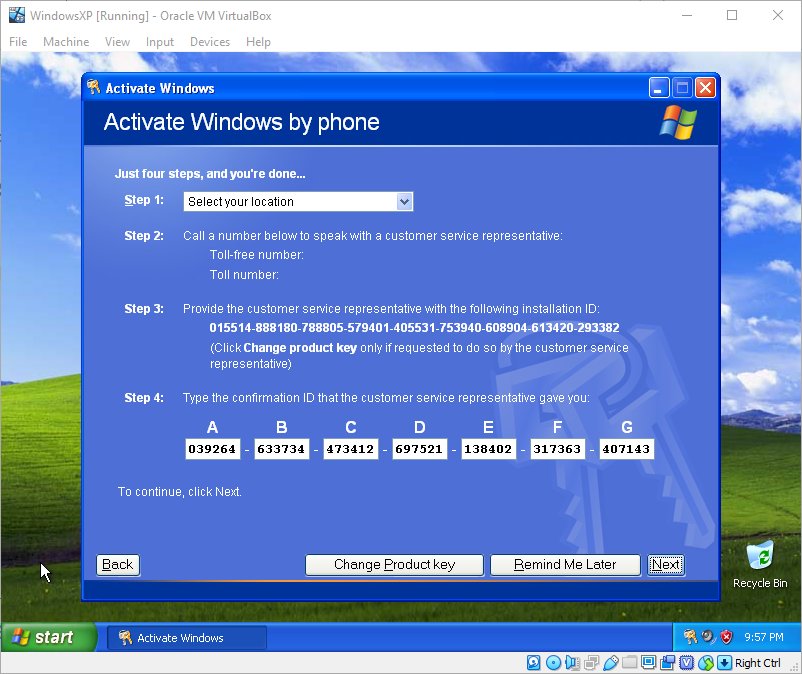Click the hard disk activity status icon

coord(533,663)
